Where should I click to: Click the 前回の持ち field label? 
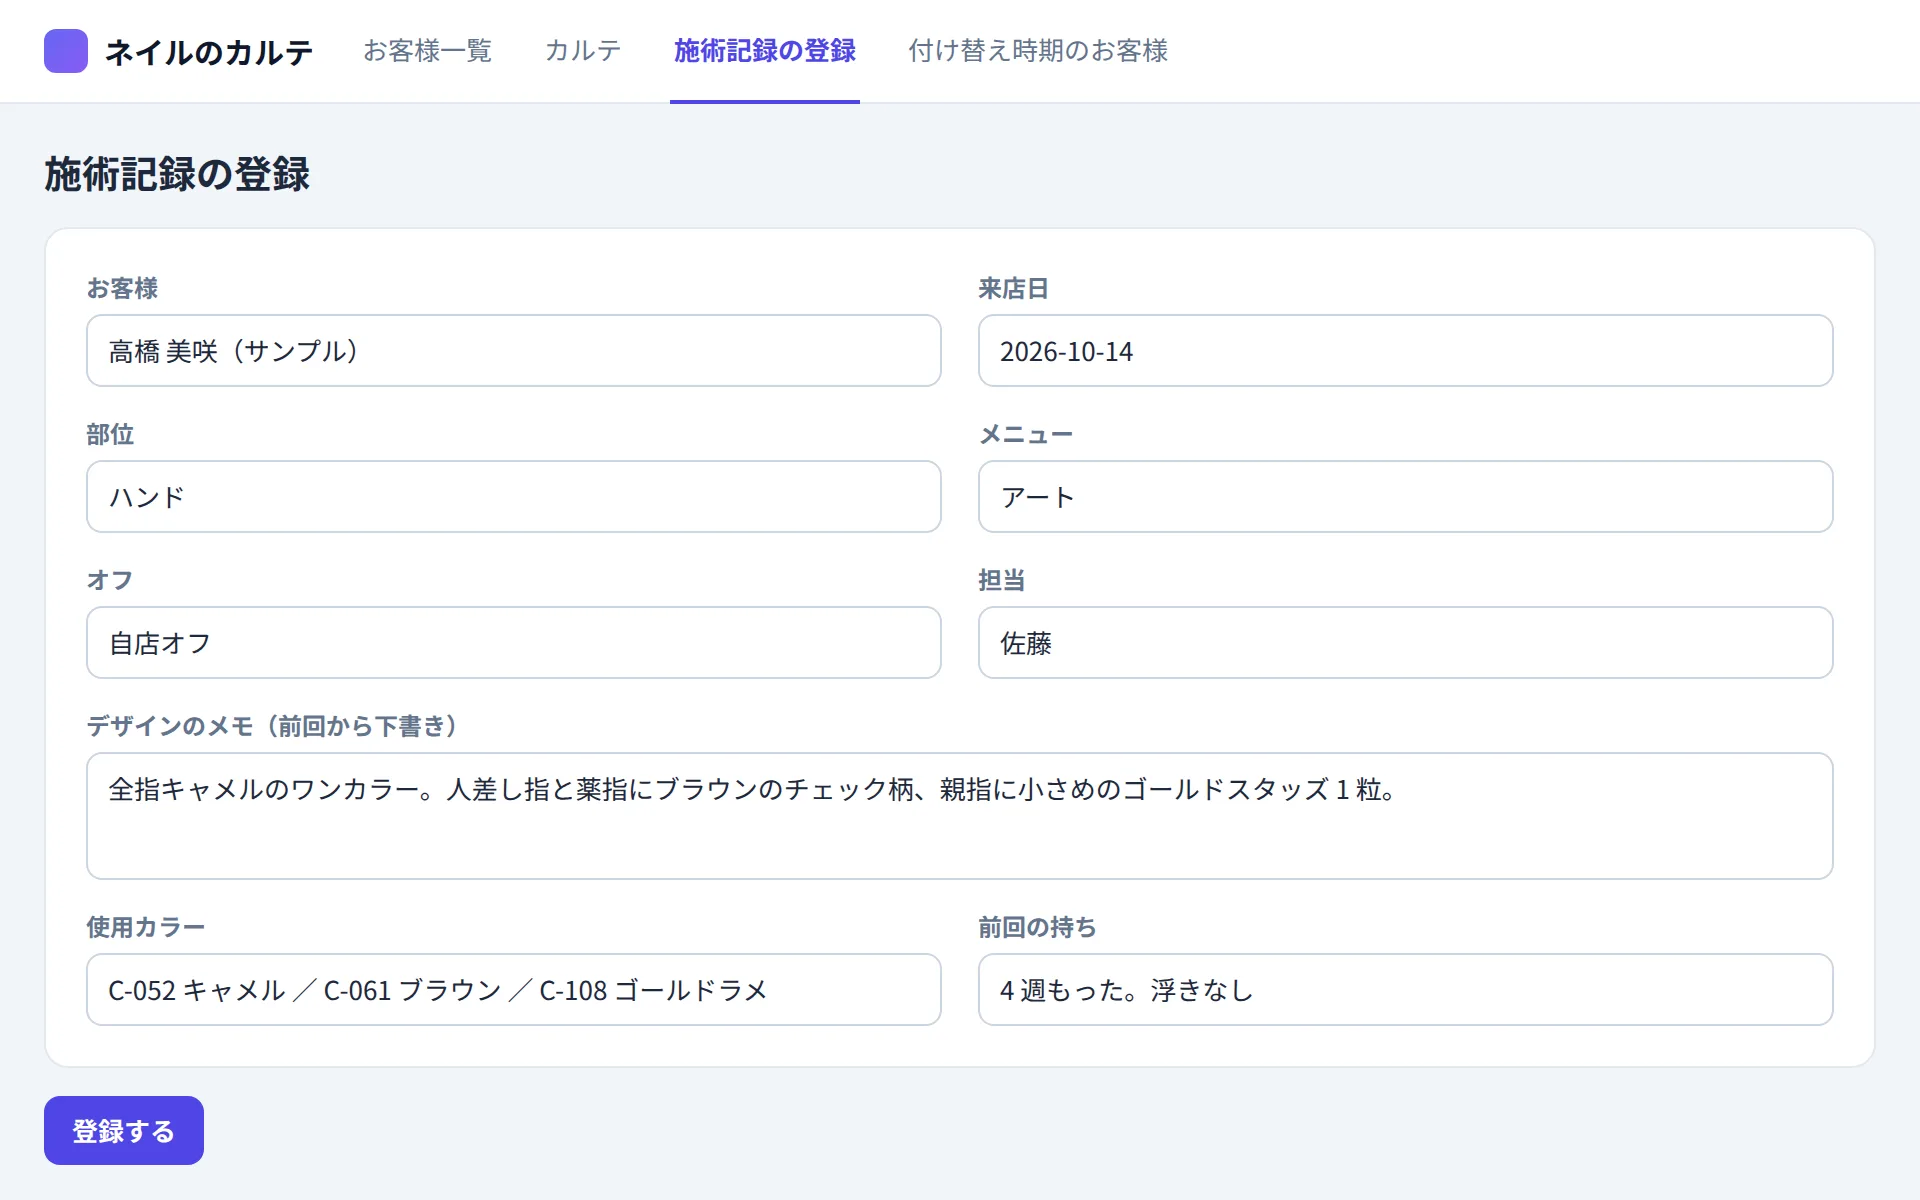coord(1037,928)
